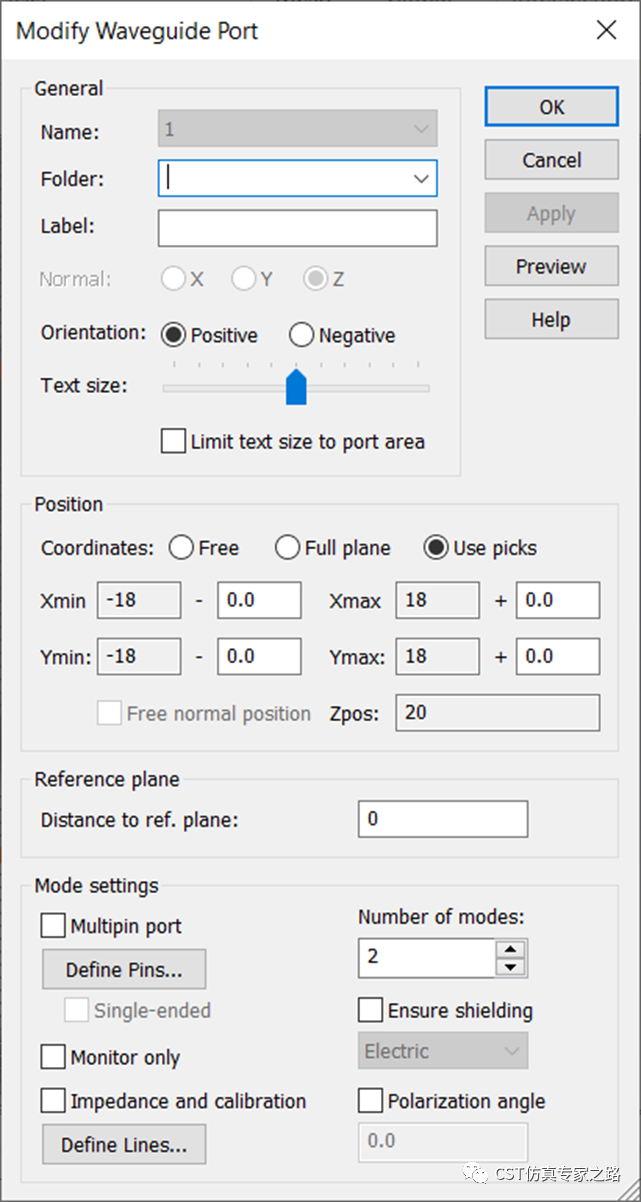
Task: Expand the Electric shielding dropdown
Action: pos(512,1051)
